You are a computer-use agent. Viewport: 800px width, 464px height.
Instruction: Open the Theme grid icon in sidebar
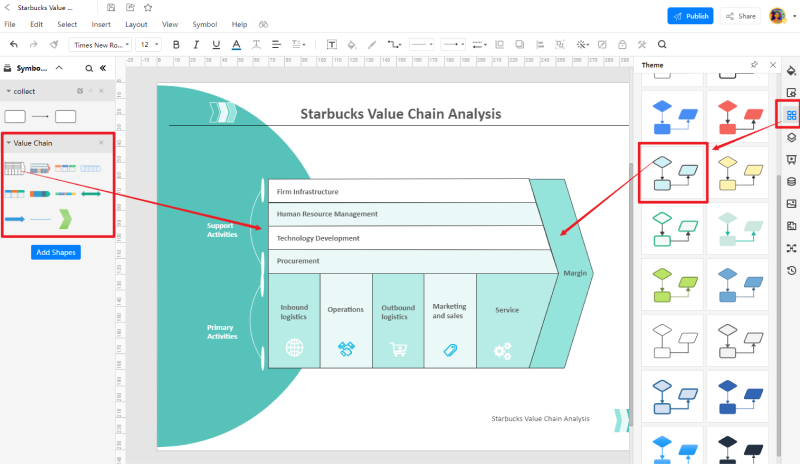tap(791, 115)
